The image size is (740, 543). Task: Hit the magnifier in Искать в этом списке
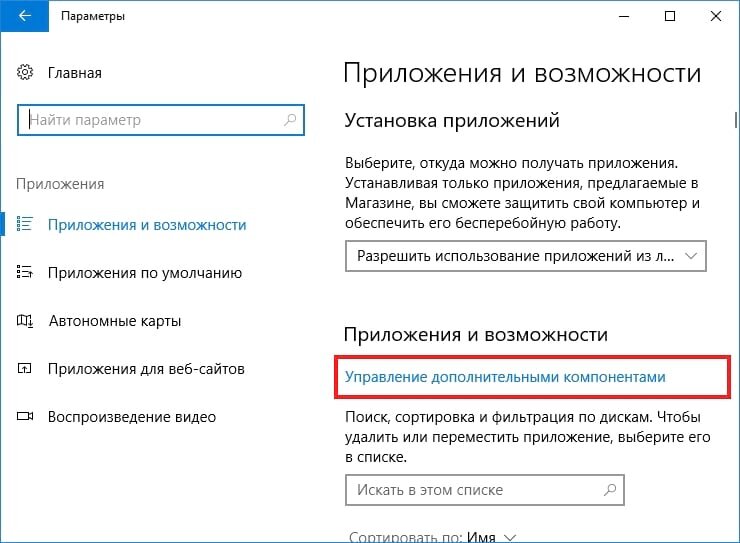tap(610, 490)
